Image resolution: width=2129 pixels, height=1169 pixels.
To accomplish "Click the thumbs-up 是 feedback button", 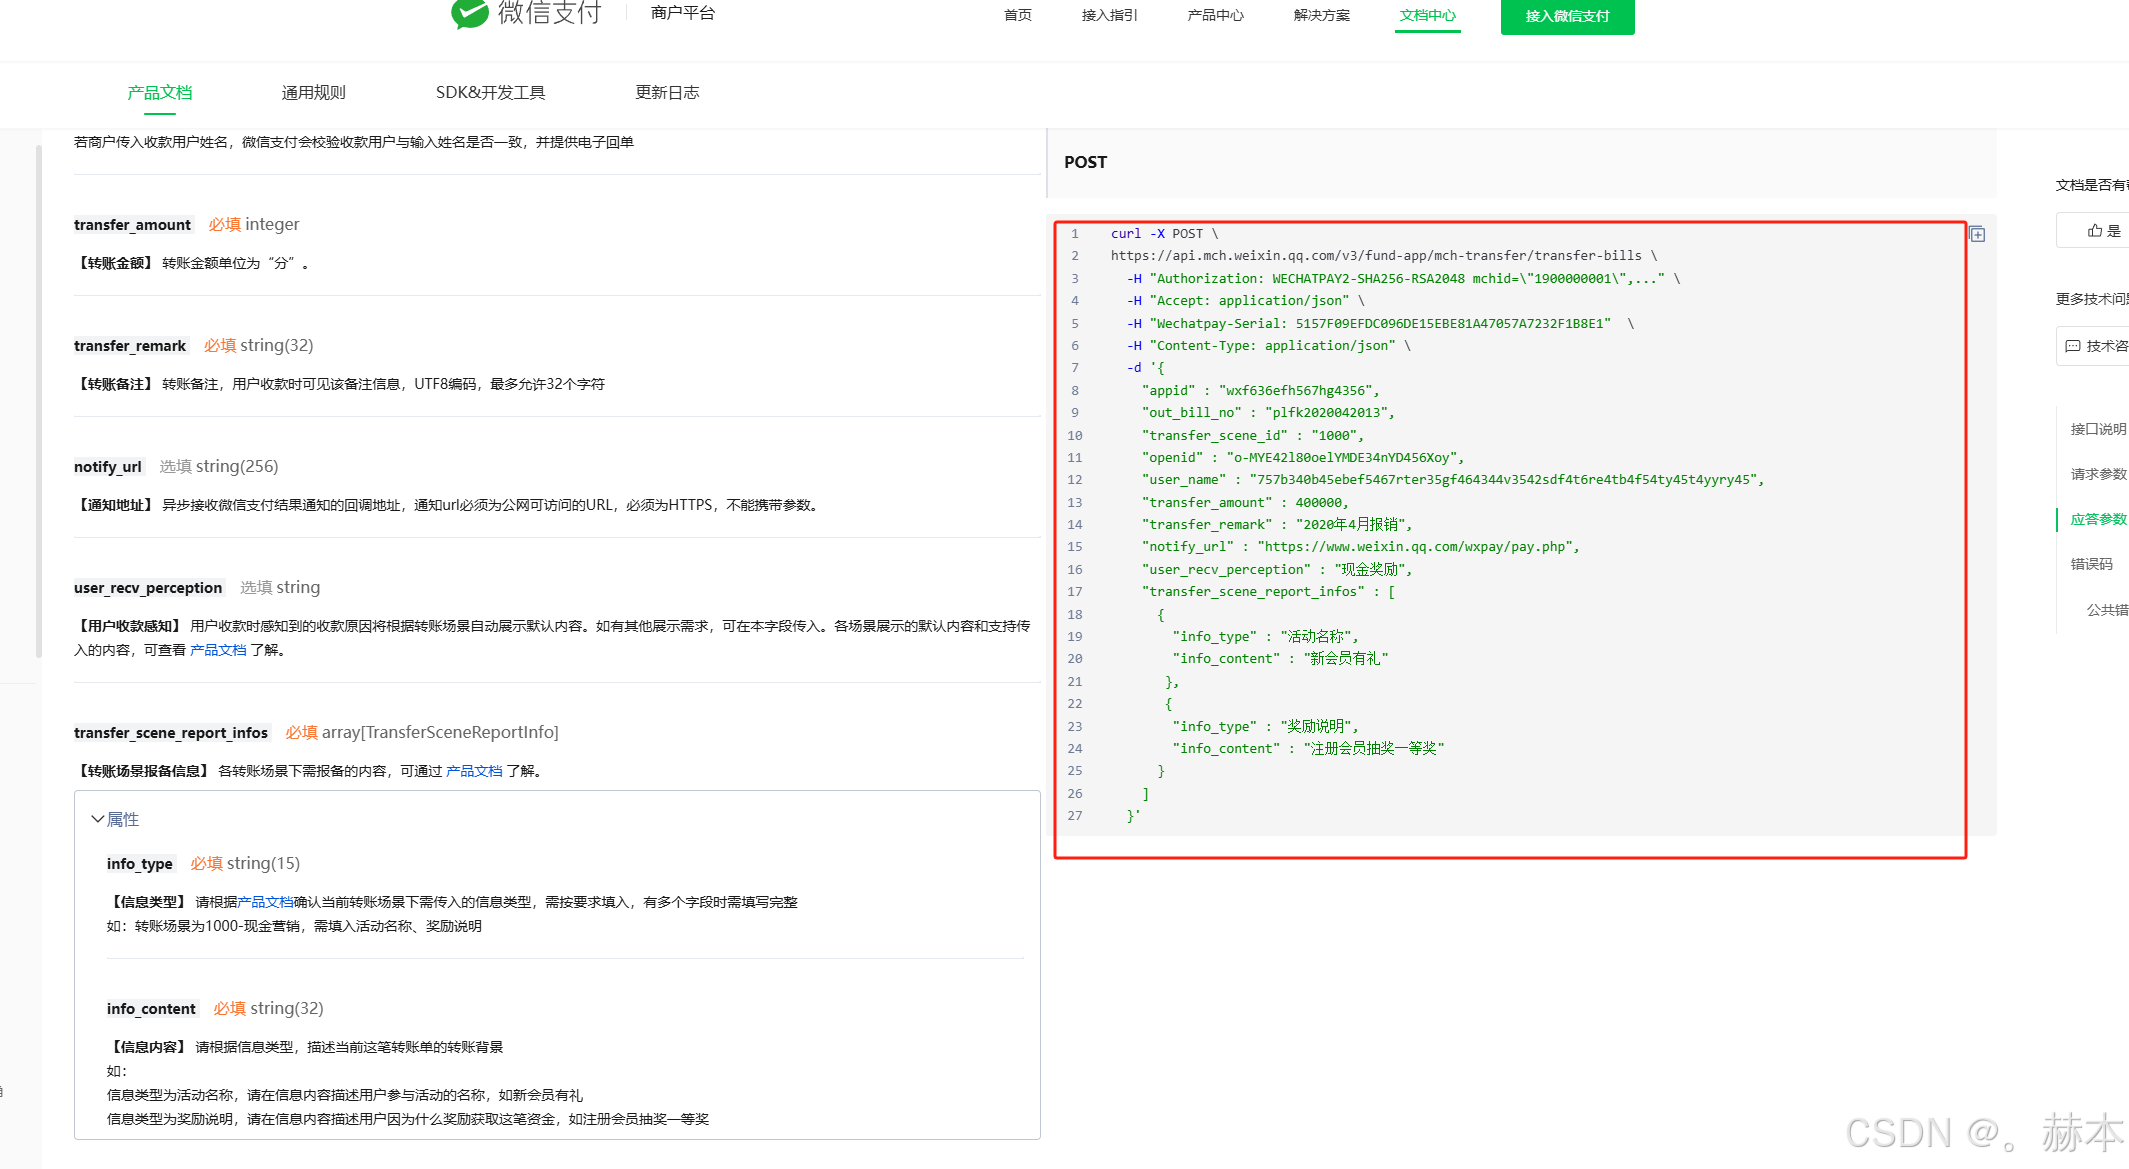I will click(2103, 231).
